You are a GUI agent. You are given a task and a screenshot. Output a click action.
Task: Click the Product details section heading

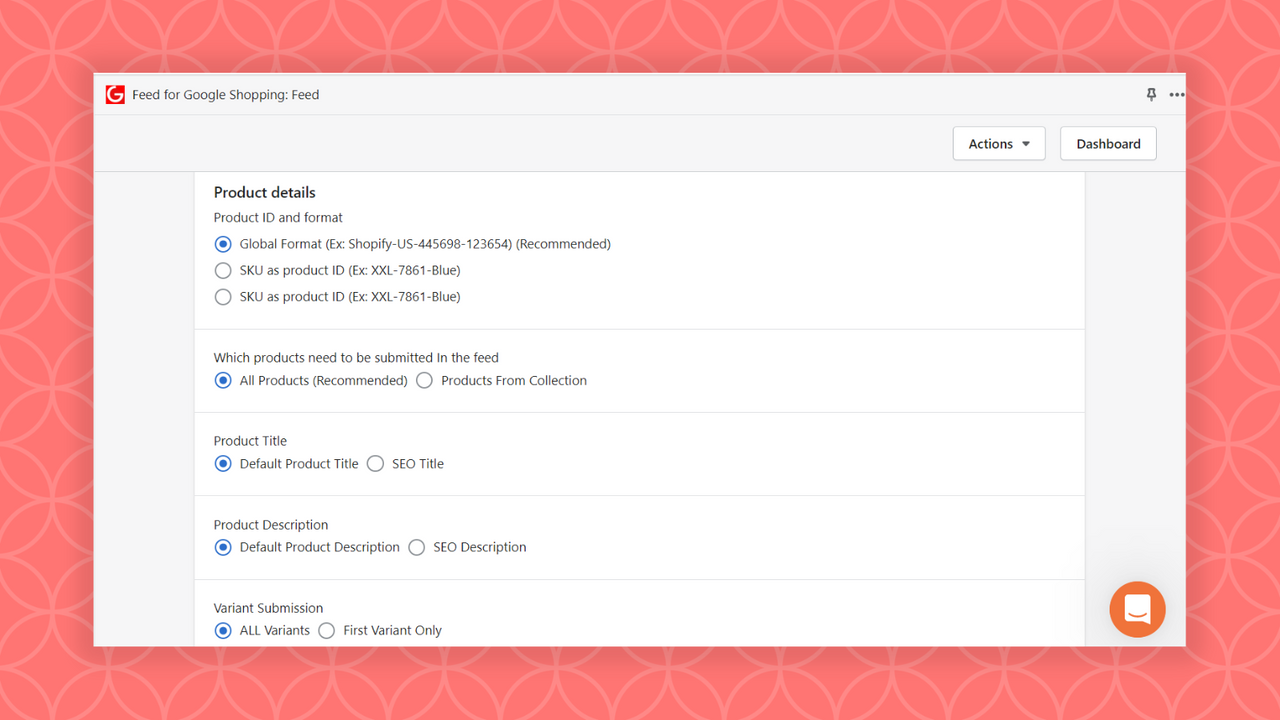[x=264, y=192]
